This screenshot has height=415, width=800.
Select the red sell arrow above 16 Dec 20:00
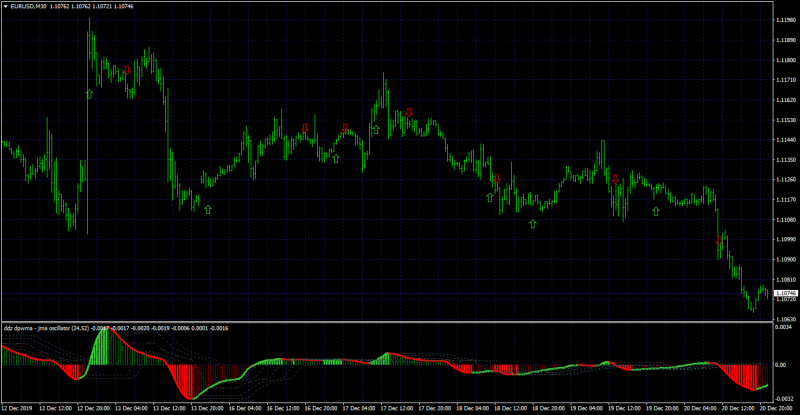coord(305,128)
